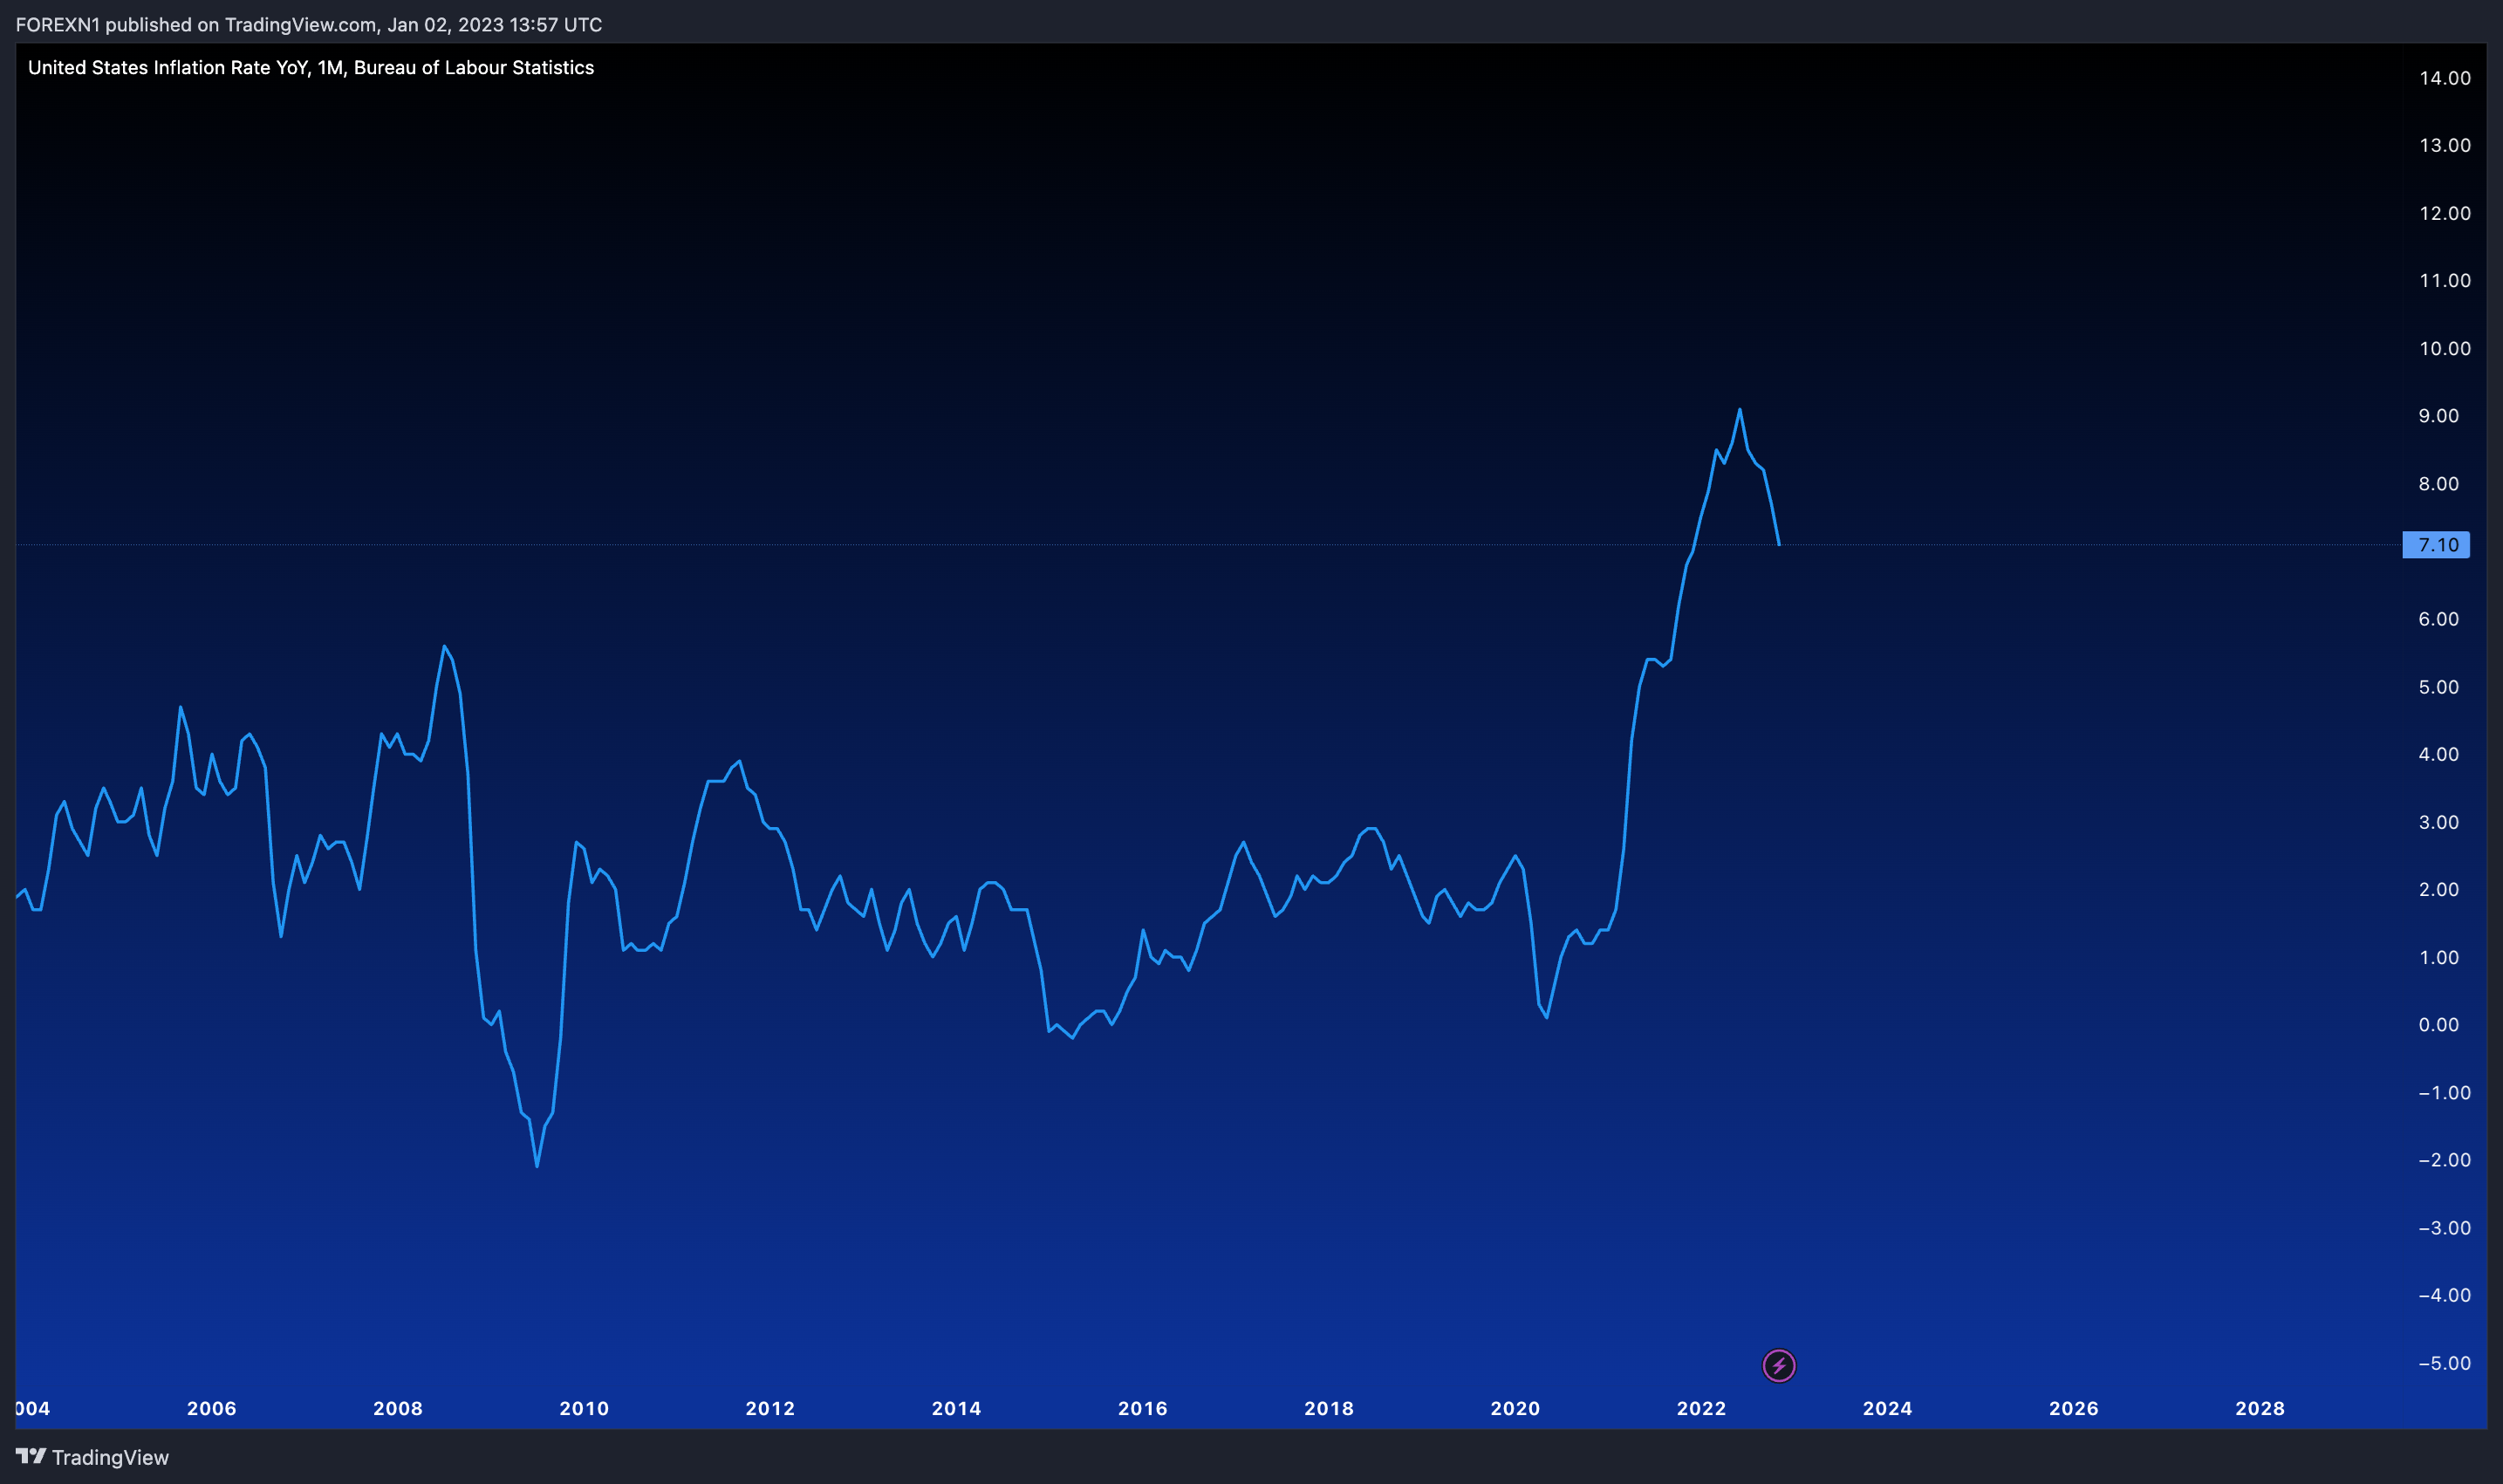Click the 2008 year label on time axis
Viewport: 2503px width, 1484px height.
pyautogui.click(x=398, y=1408)
